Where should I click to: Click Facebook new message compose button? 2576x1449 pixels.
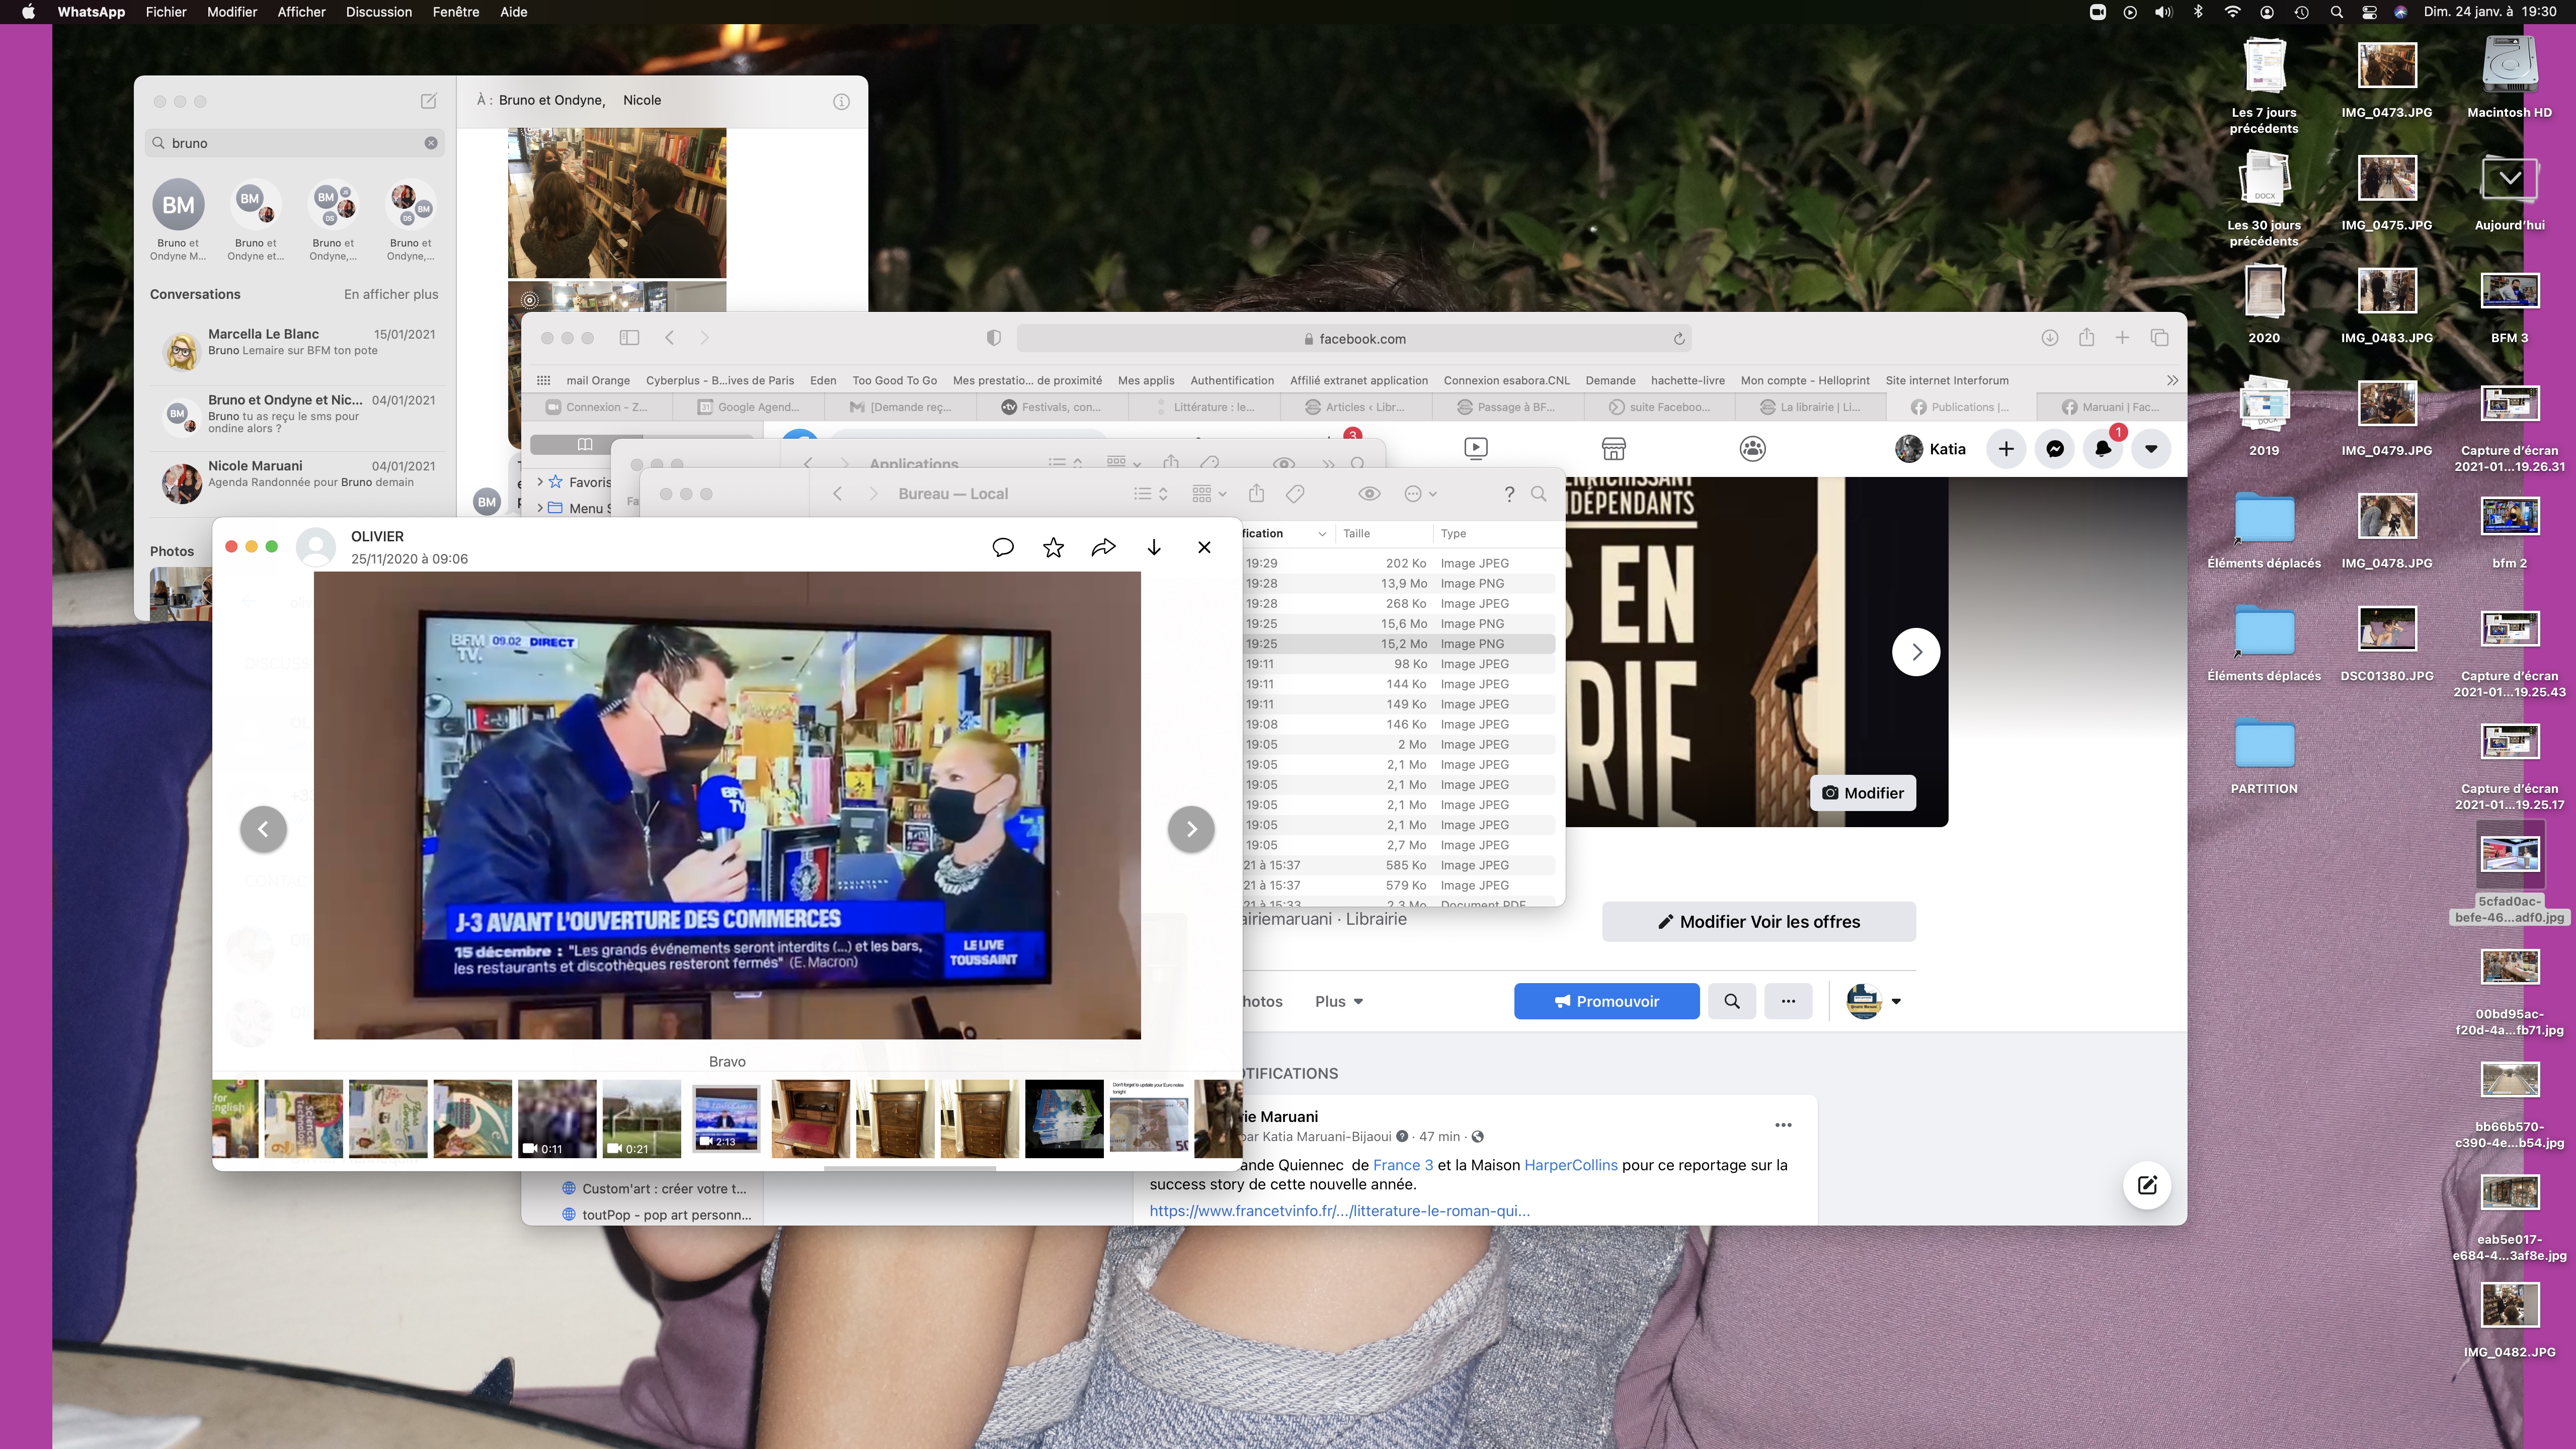click(2147, 1185)
